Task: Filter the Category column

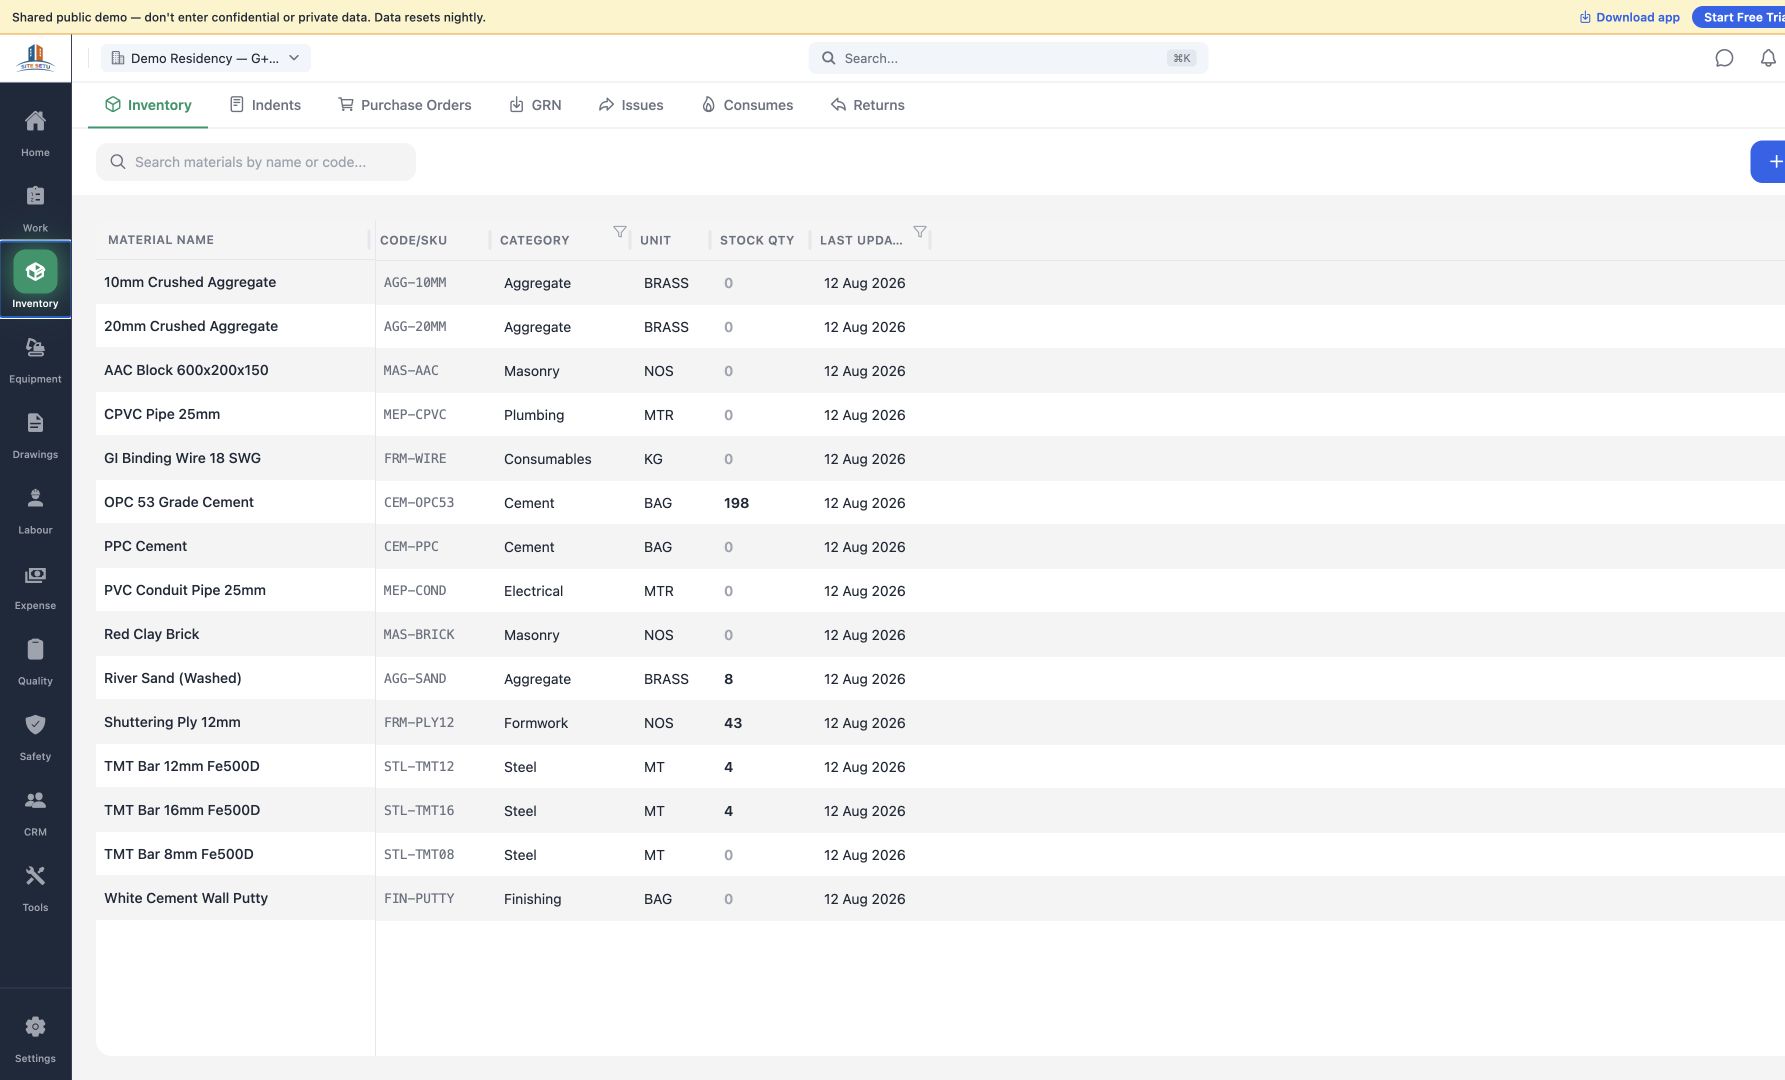Action: tap(620, 232)
